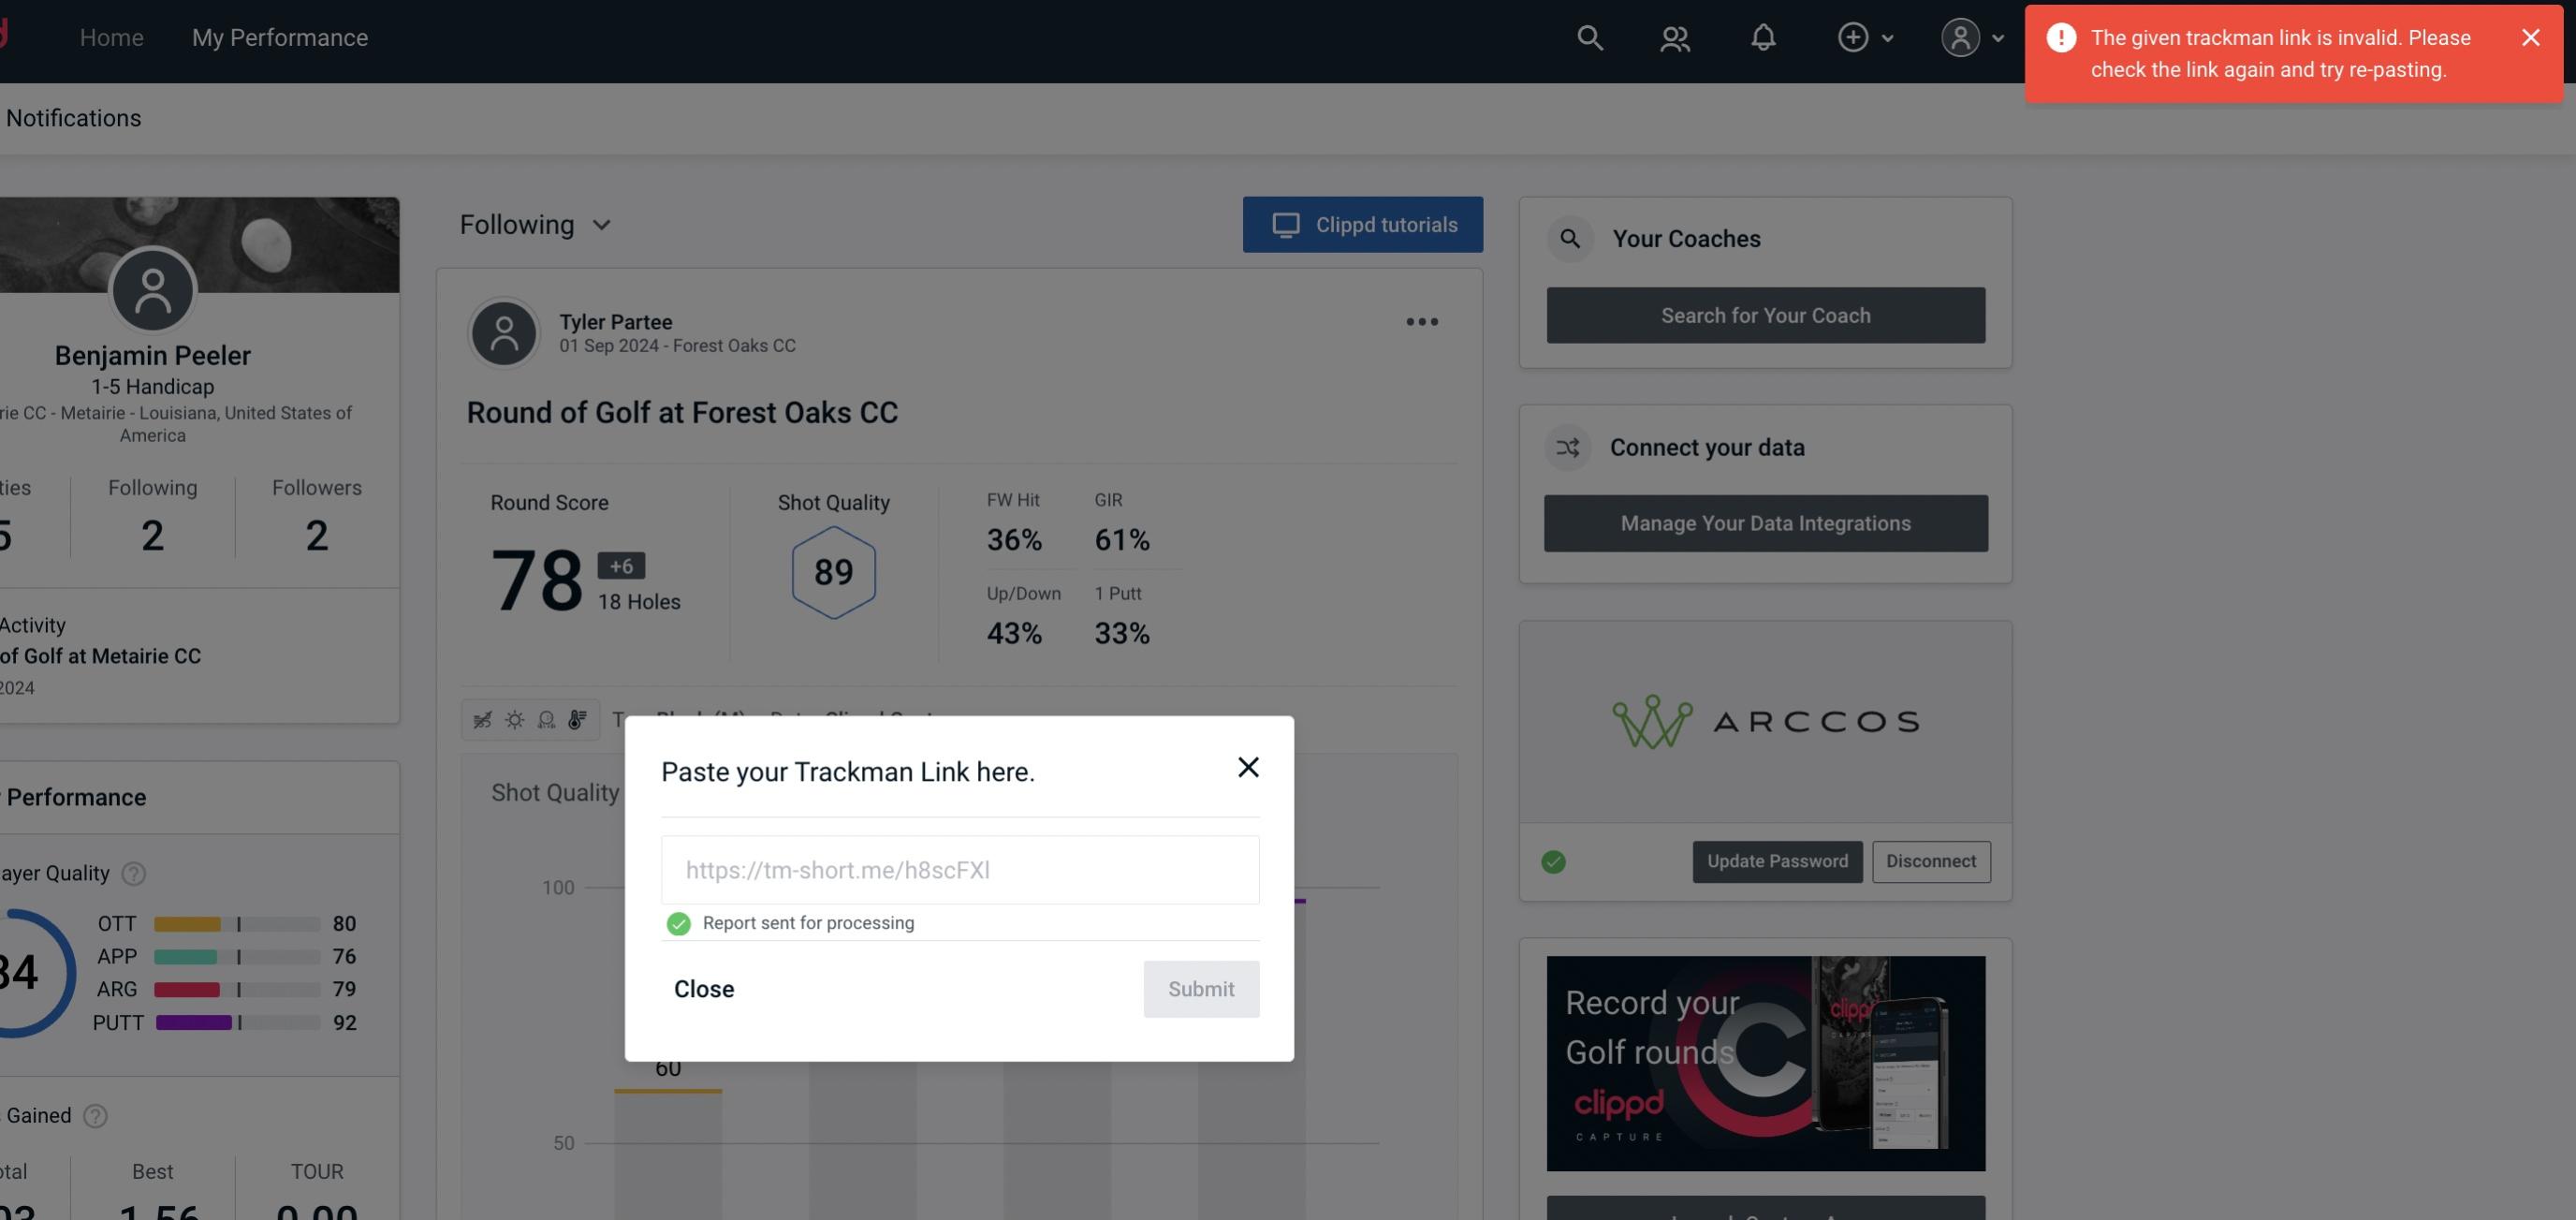2576x1220 pixels.
Task: Click the notifications bell icon
Action: point(1763,37)
